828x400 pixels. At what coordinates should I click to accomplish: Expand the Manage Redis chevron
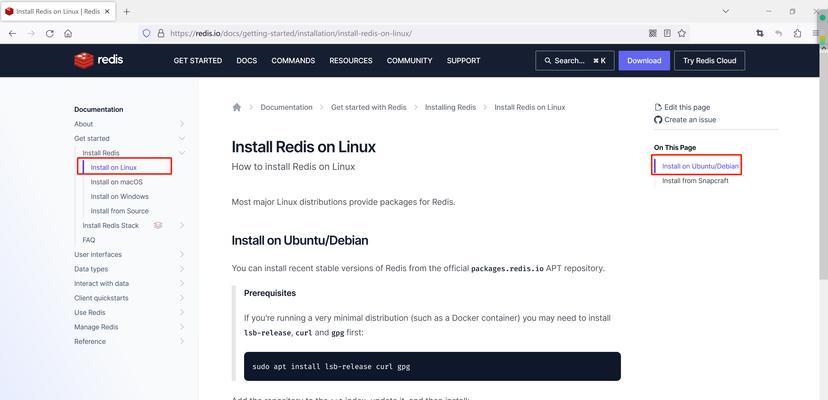(182, 327)
